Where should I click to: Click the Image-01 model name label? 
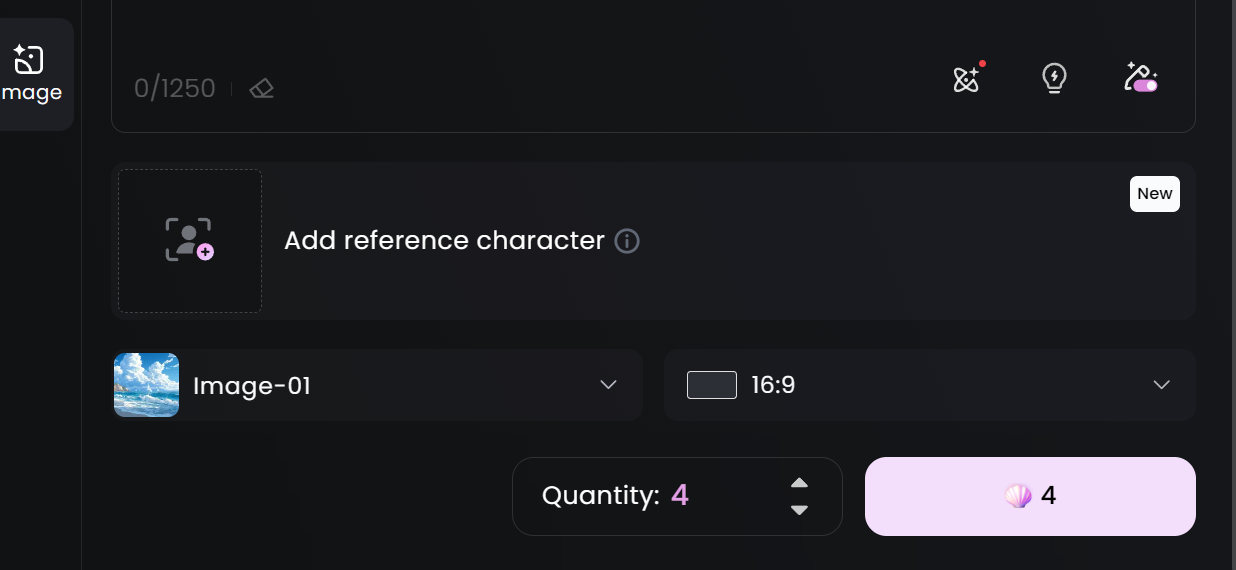coord(252,386)
